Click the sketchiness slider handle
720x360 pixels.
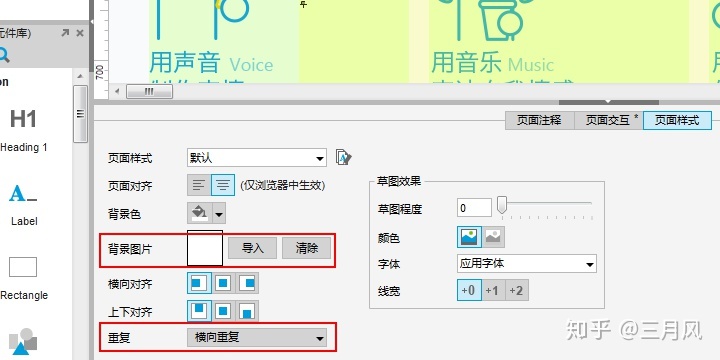pyautogui.click(x=502, y=205)
